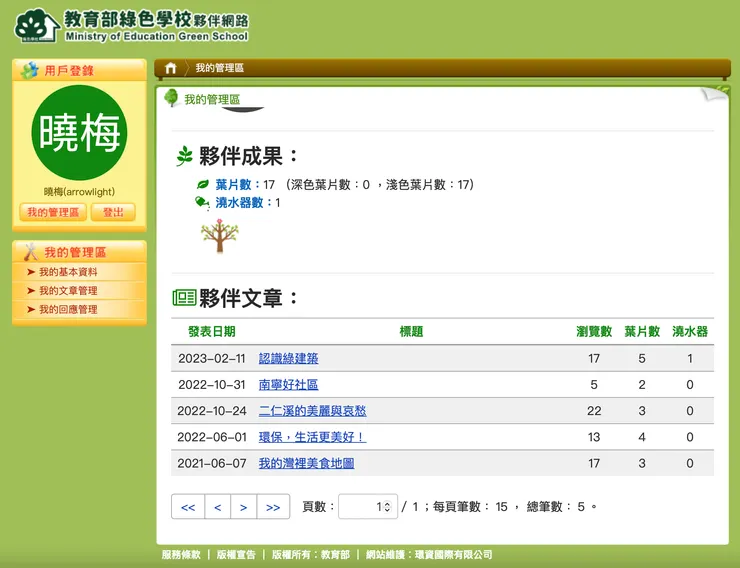Click username text 曉梅(arrowlight)
This screenshot has height=568, width=740.
pos(79,192)
